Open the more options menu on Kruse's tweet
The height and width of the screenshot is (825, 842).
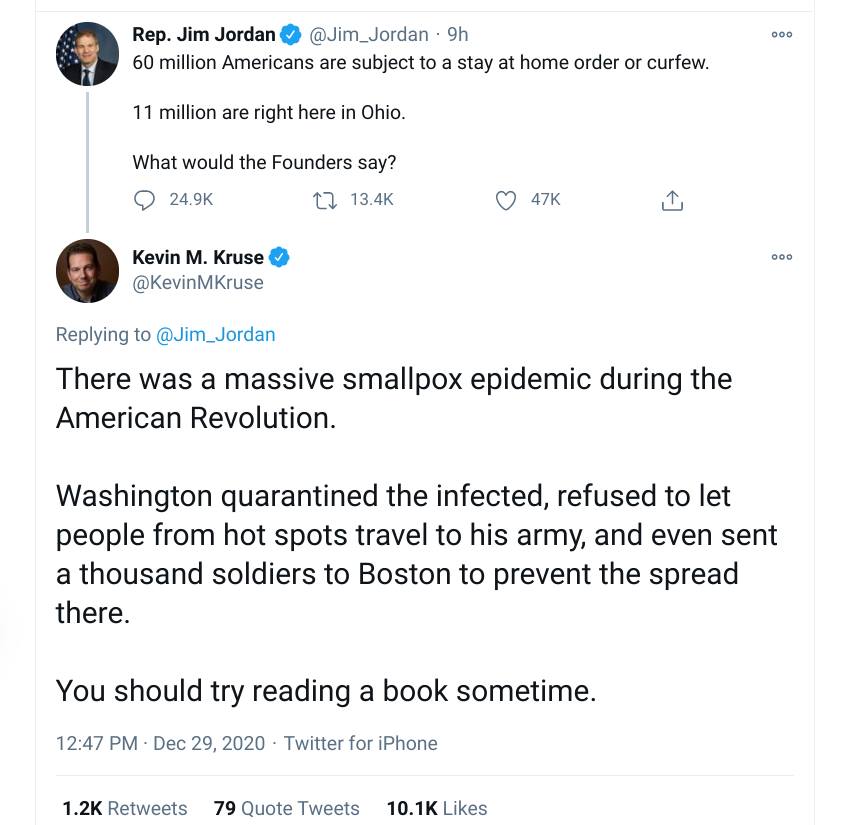click(x=781, y=257)
